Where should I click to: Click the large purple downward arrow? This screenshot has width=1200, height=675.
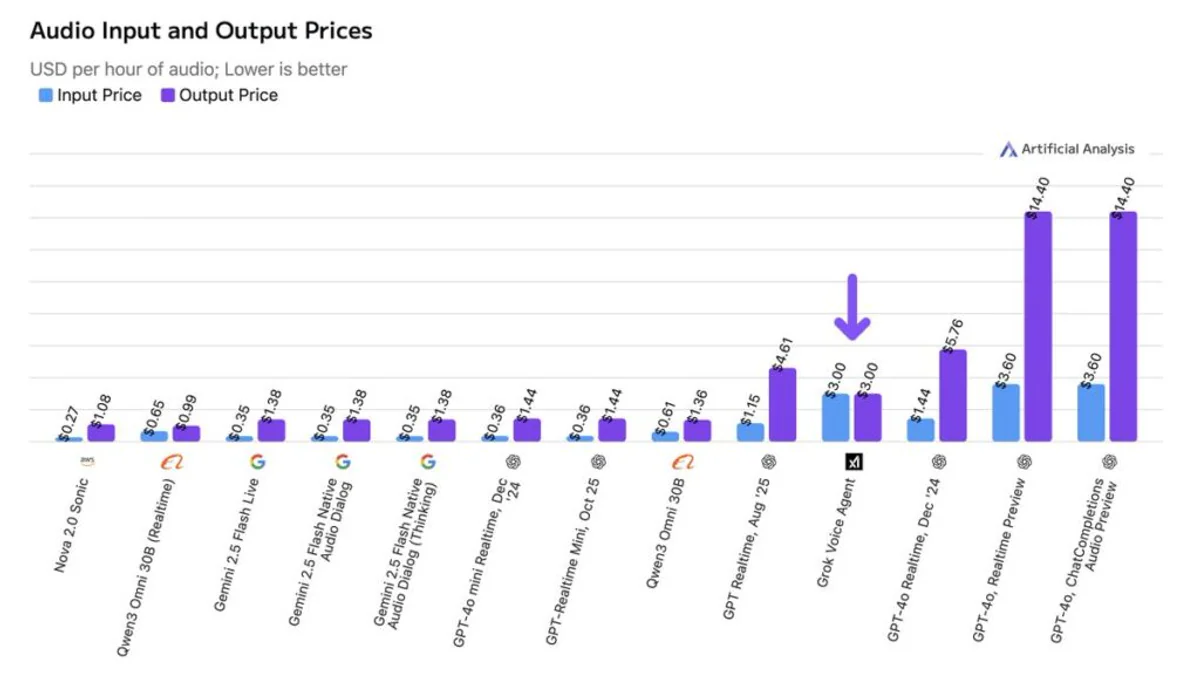853,307
